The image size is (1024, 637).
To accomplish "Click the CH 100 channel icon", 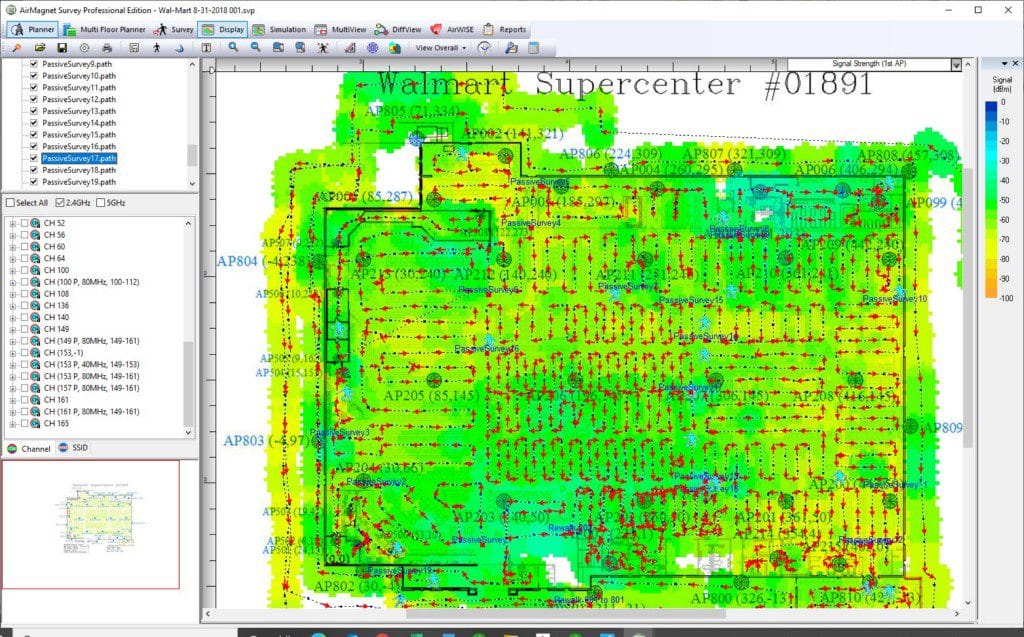I will tap(35, 270).
